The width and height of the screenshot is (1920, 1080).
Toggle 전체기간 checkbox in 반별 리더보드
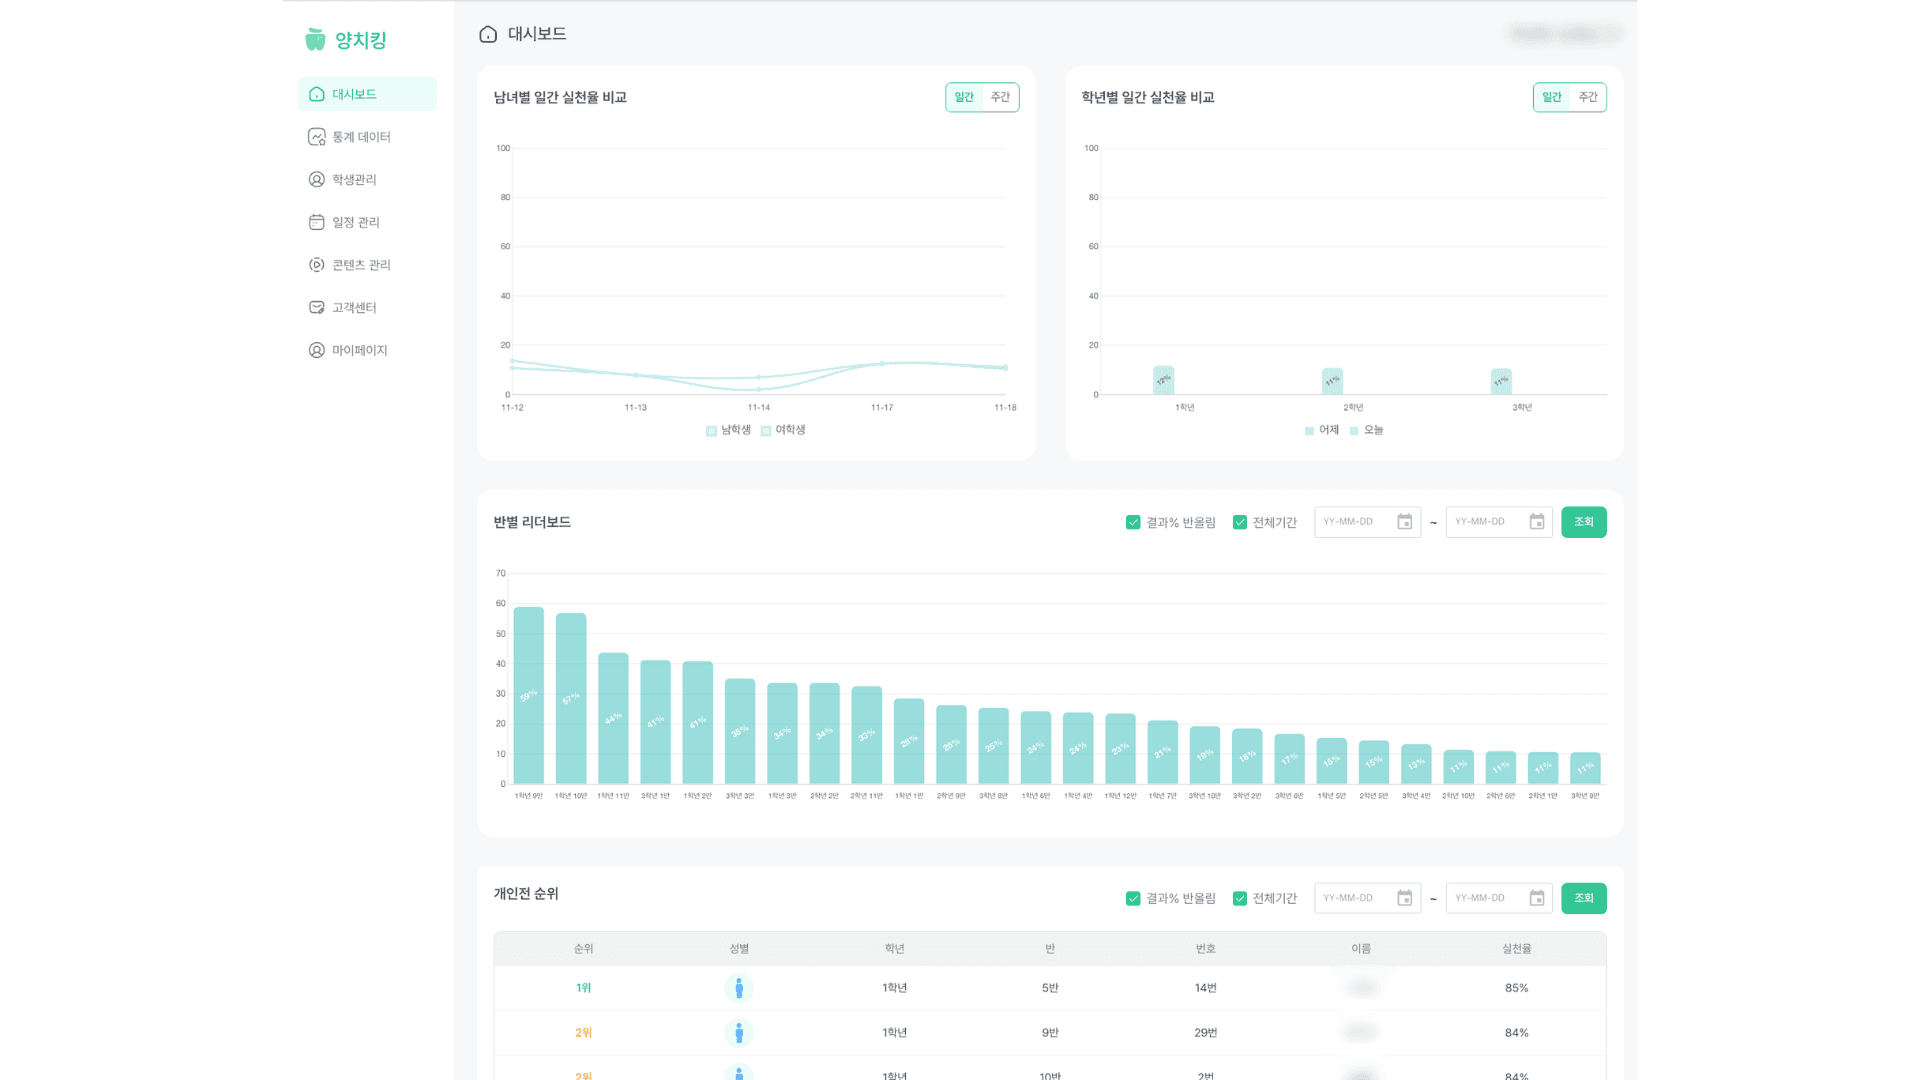pyautogui.click(x=1240, y=522)
